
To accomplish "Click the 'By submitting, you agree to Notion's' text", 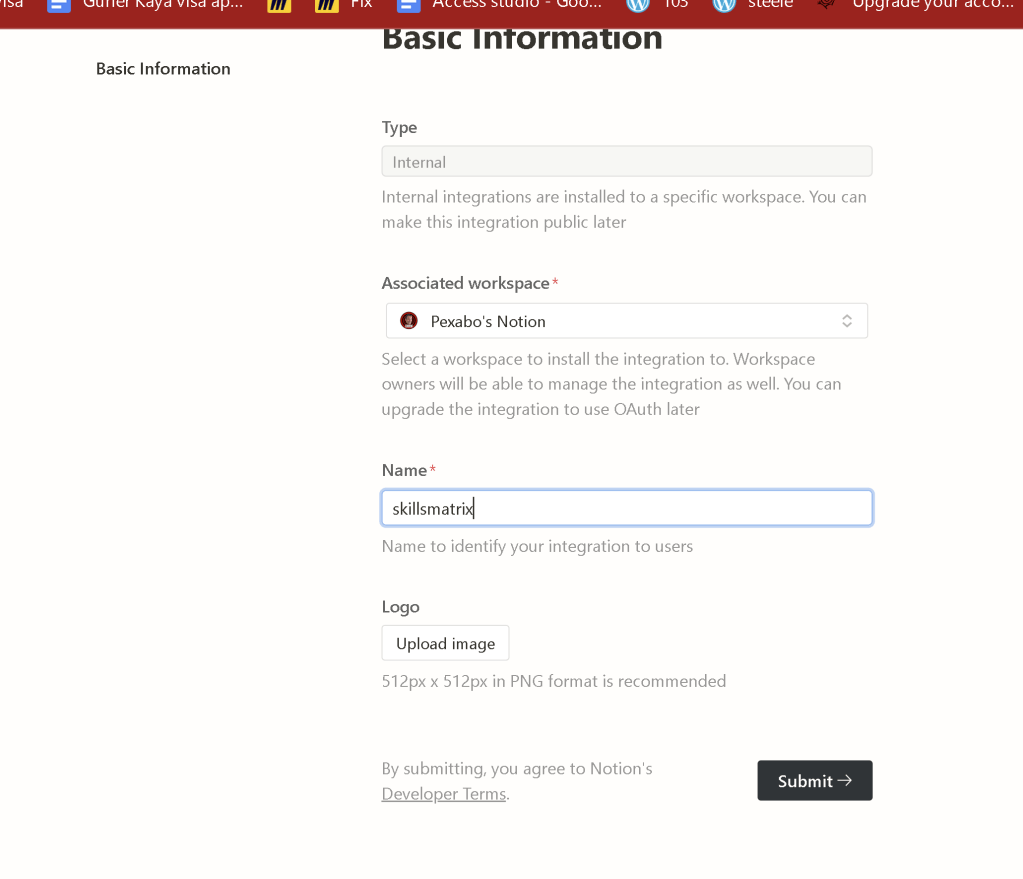I will 517,769.
